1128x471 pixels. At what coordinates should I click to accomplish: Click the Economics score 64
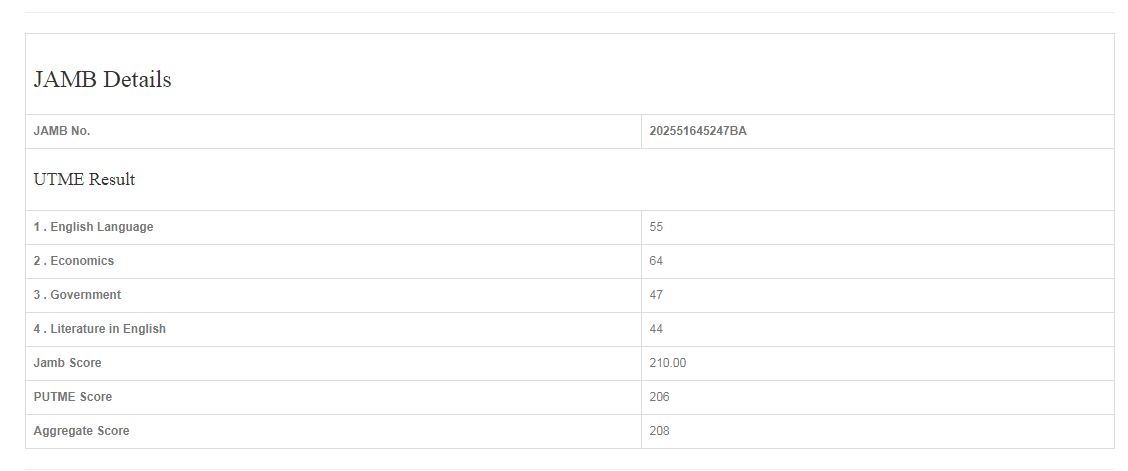(x=656, y=261)
